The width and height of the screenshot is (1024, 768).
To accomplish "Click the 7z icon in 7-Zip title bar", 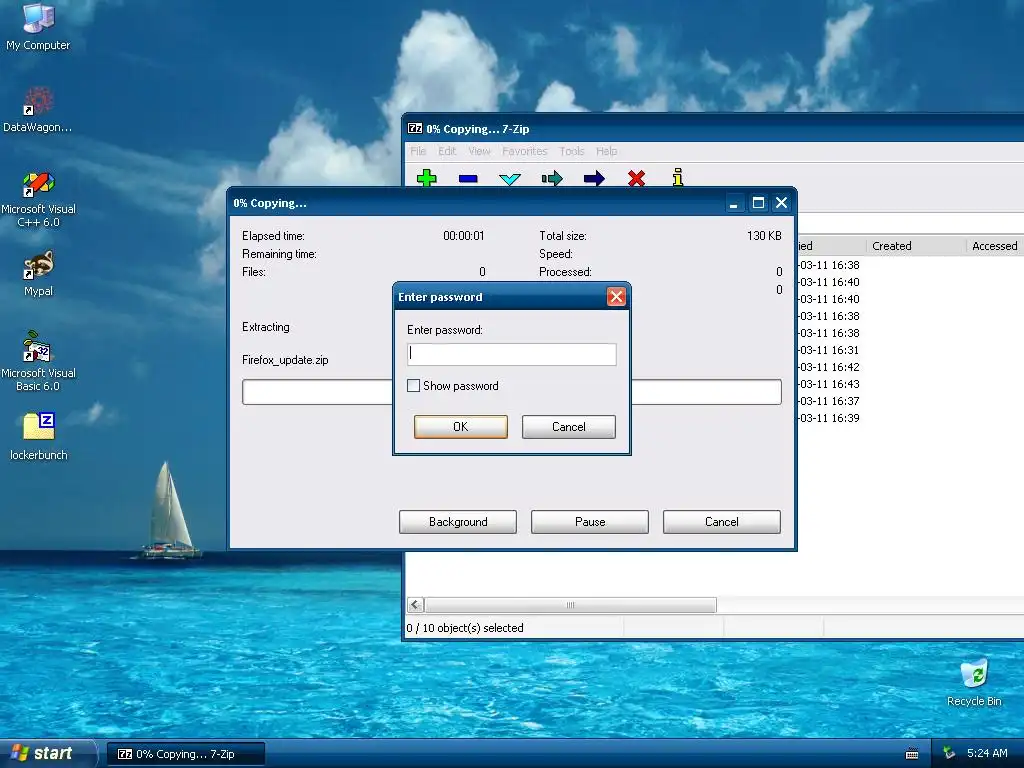I will coord(415,129).
